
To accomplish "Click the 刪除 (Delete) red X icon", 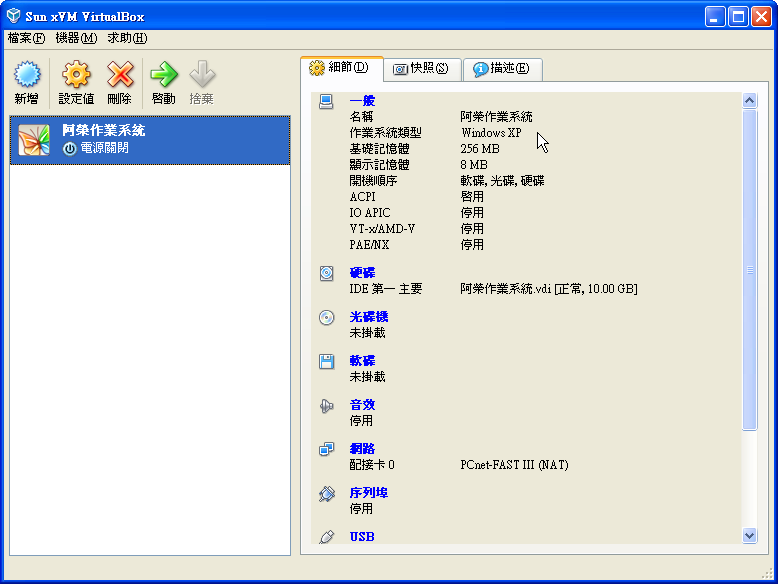I will pos(120,74).
